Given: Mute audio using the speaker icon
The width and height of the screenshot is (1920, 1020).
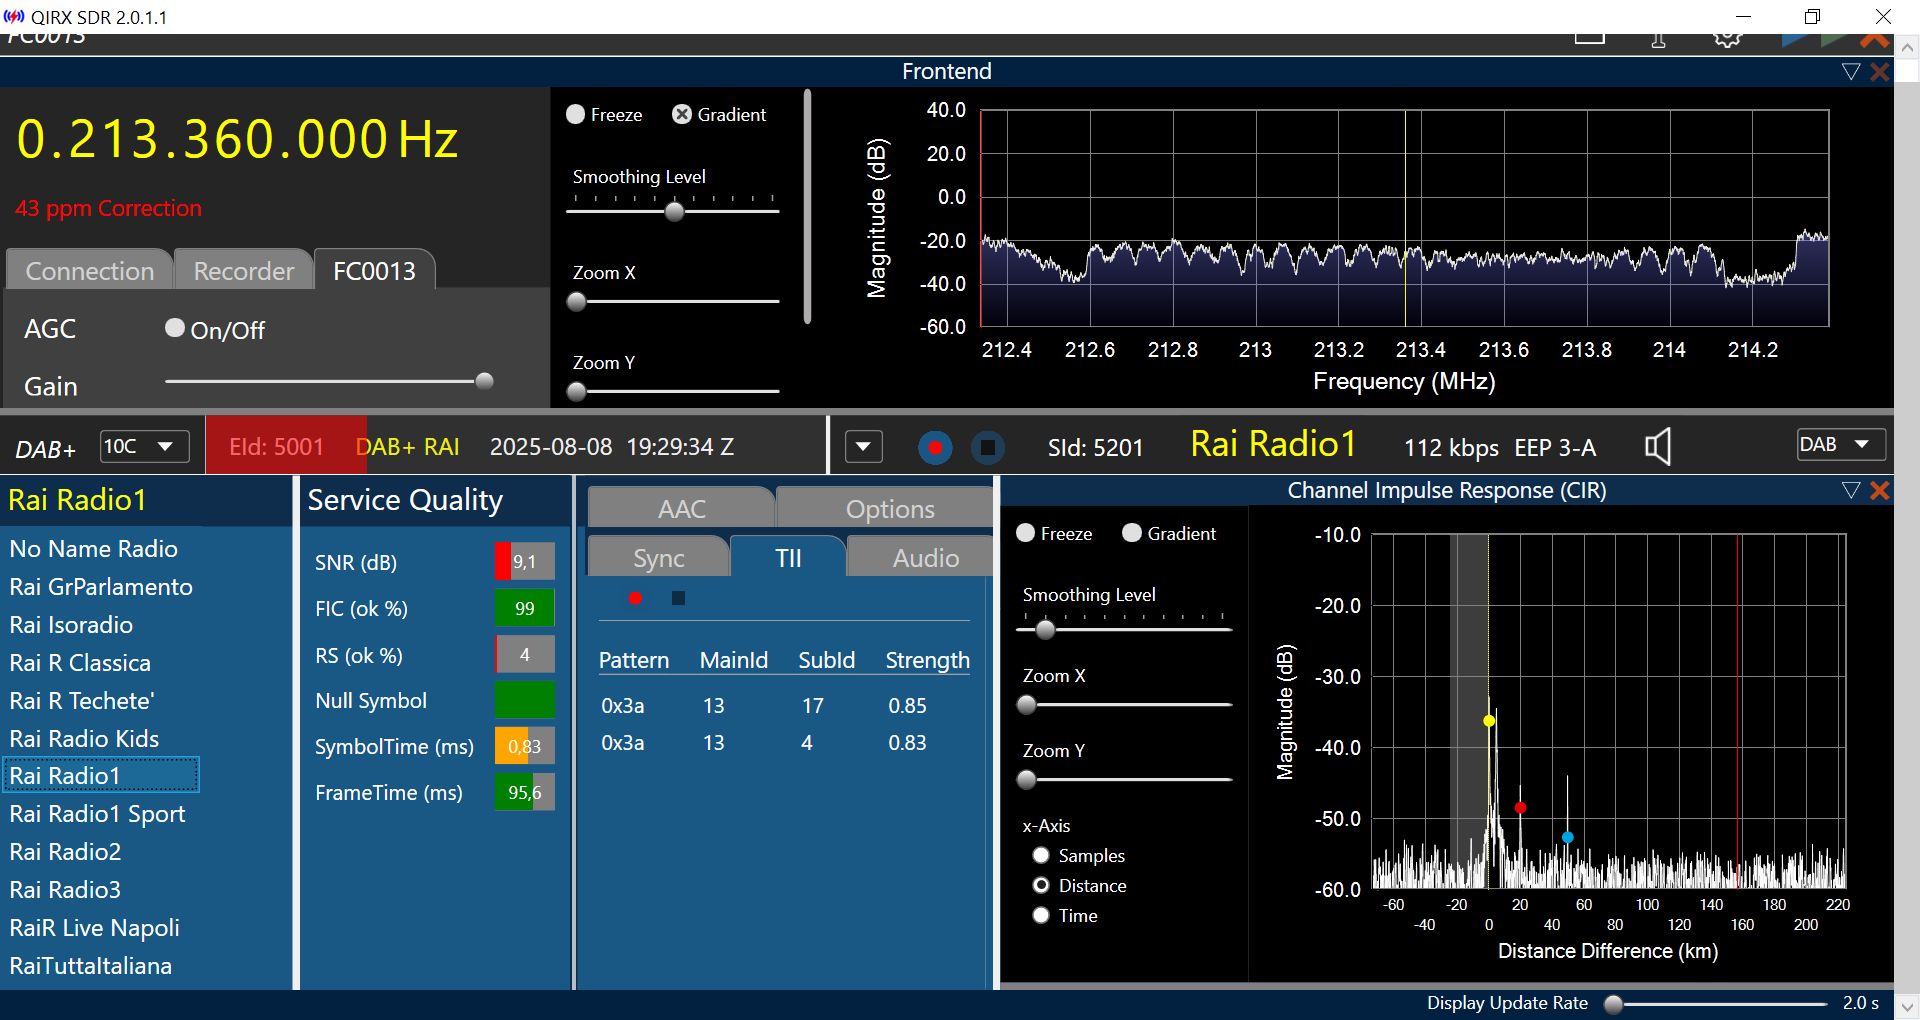Looking at the screenshot, I should pos(1657,447).
